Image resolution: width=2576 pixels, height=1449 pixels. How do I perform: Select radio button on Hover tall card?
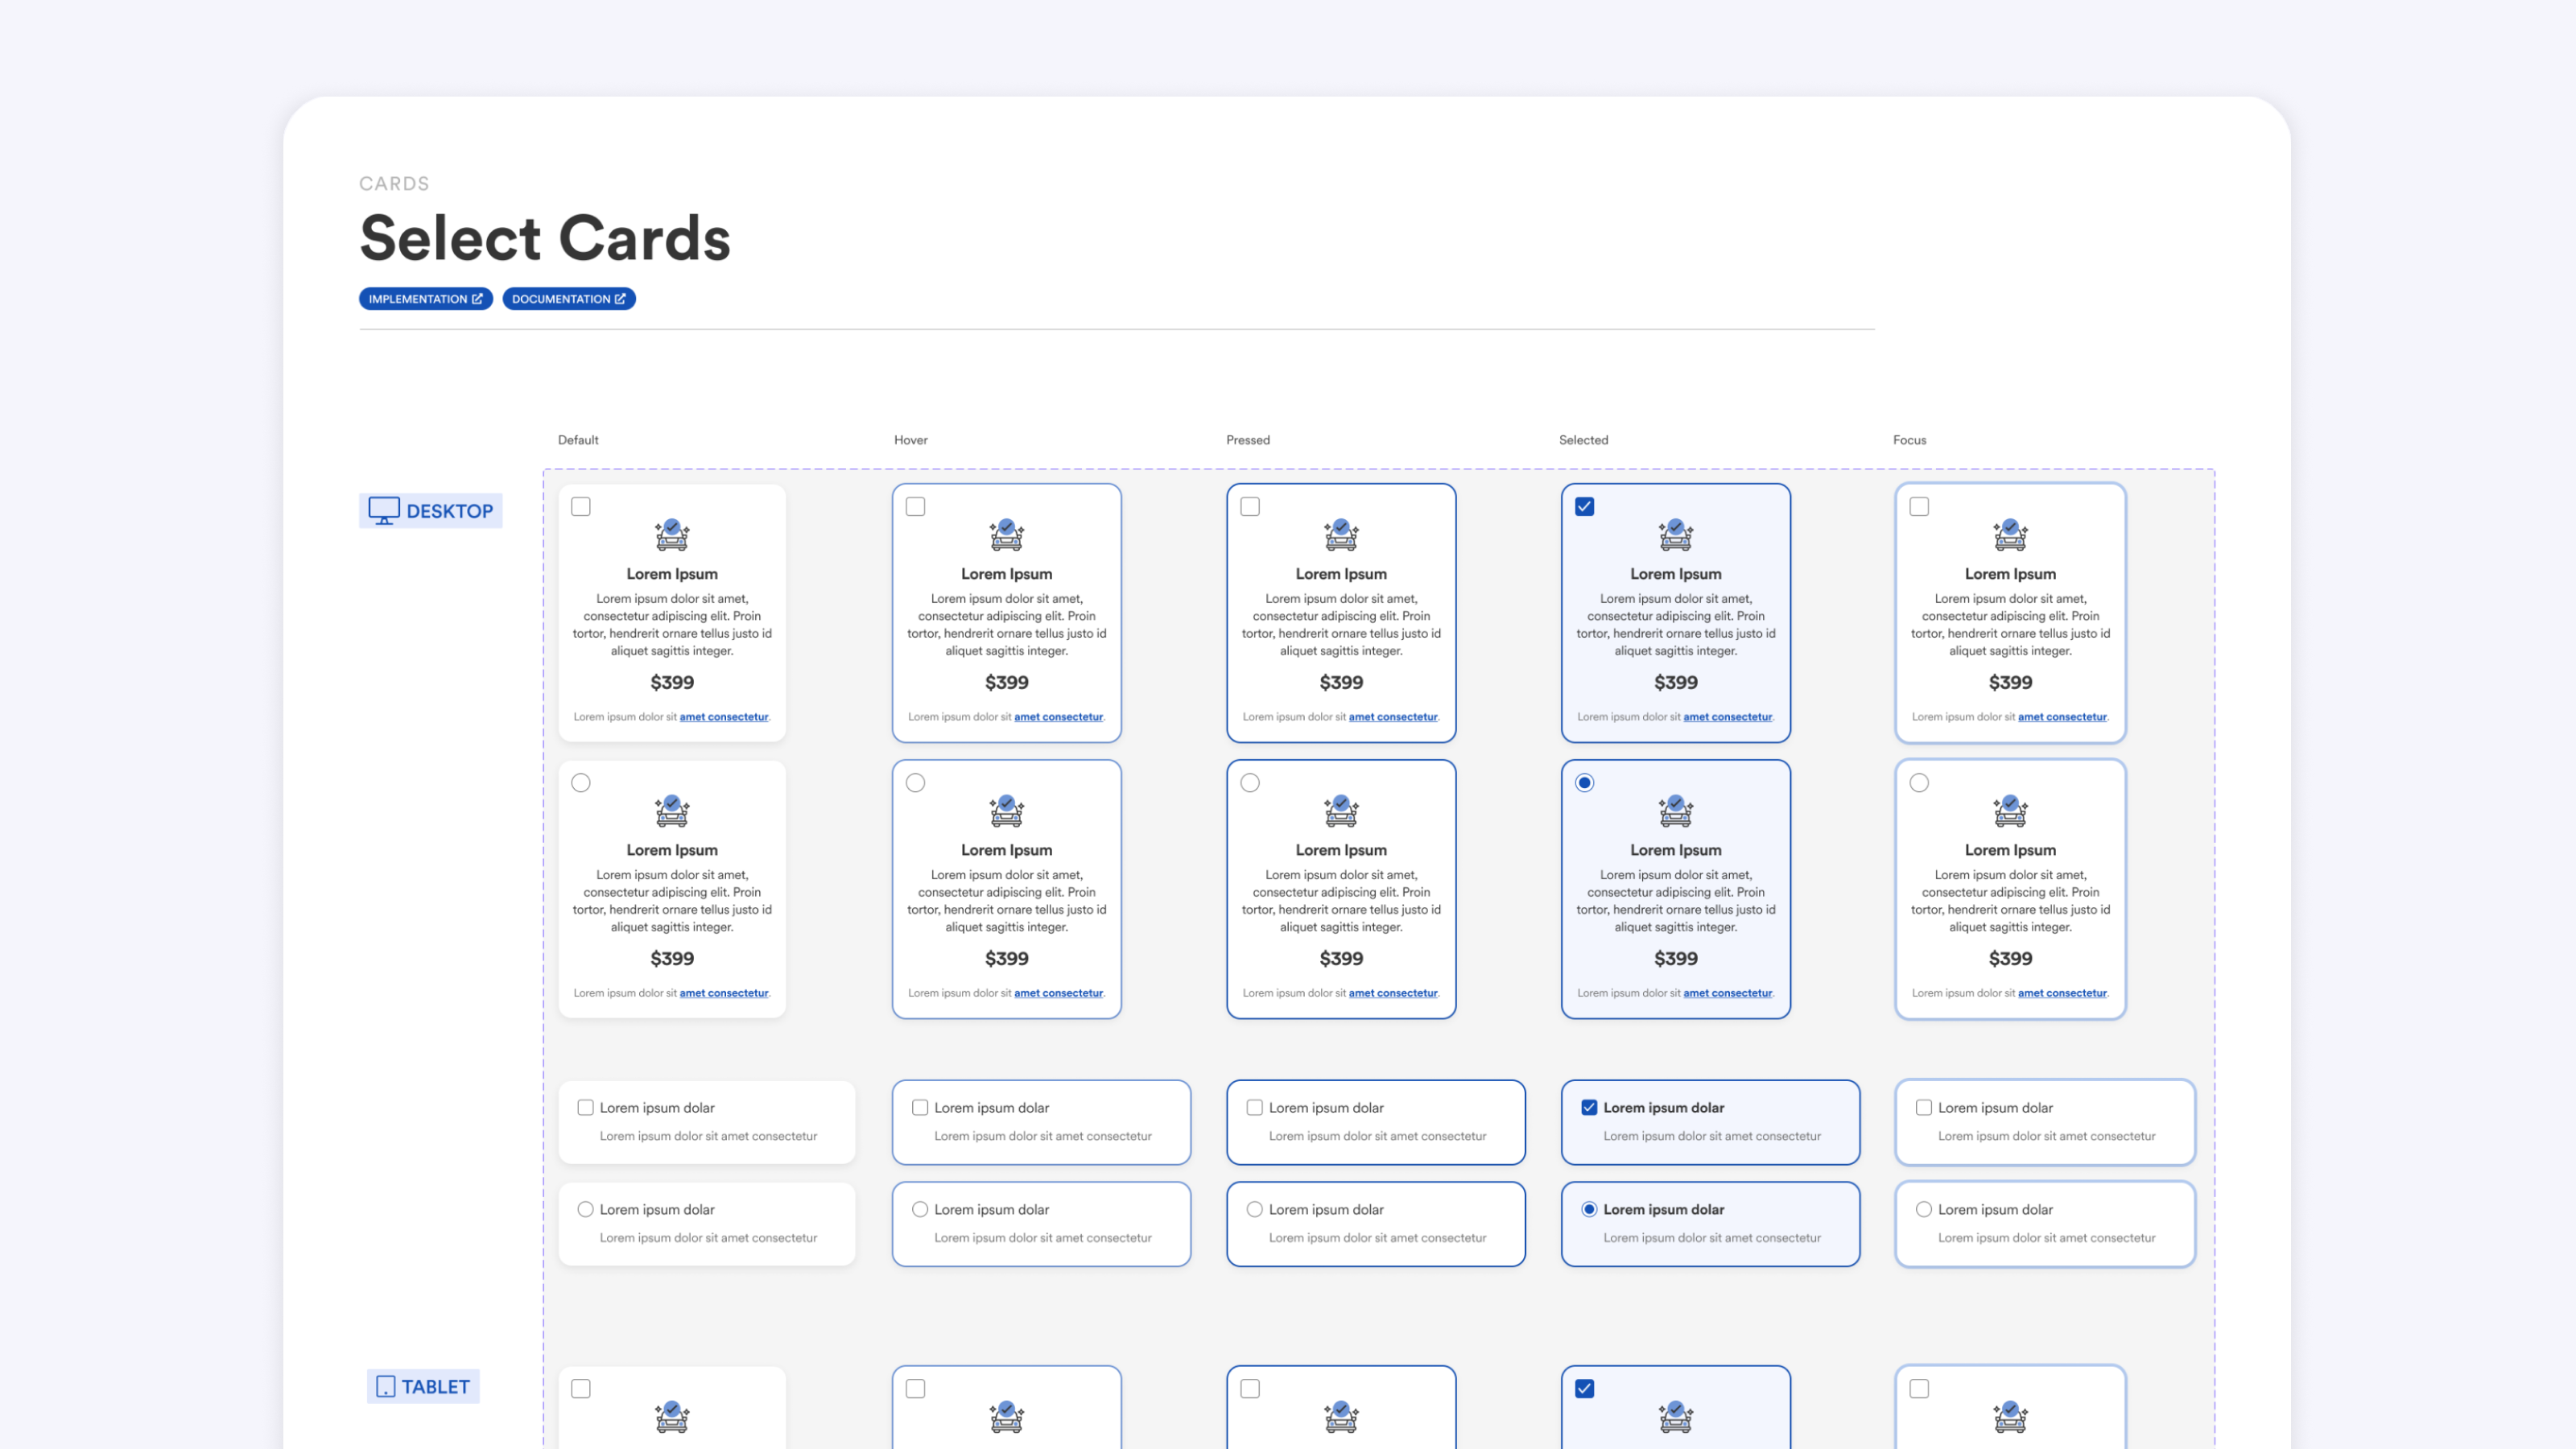pyautogui.click(x=915, y=783)
